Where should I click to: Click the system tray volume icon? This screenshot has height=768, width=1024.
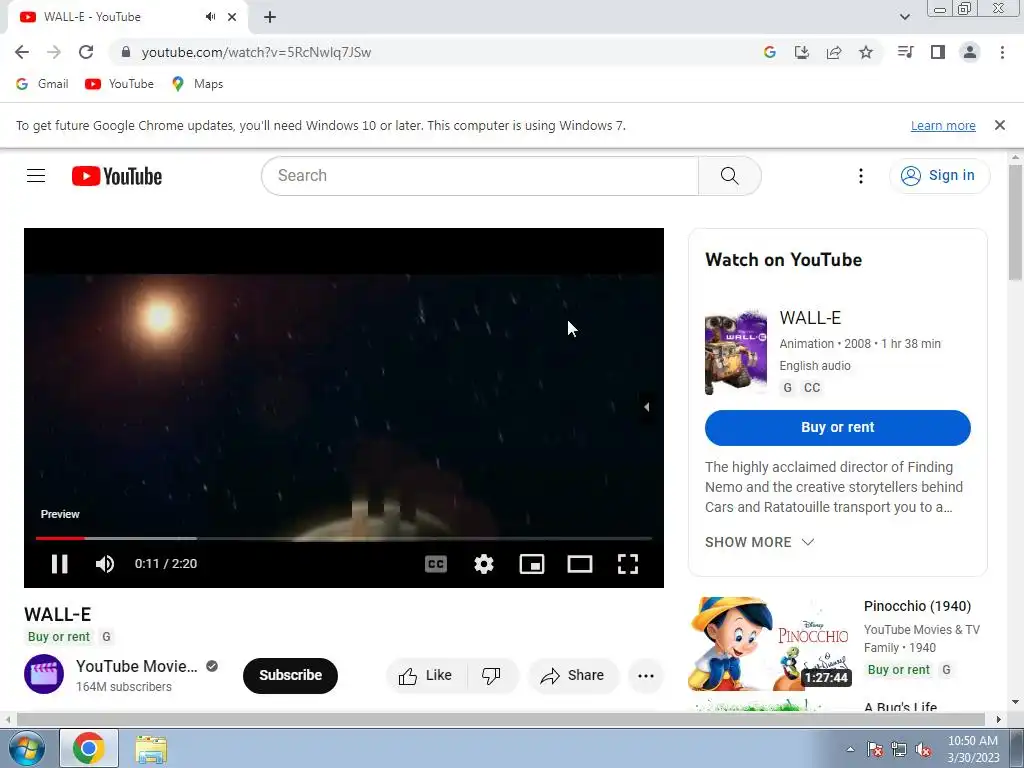[923, 750]
